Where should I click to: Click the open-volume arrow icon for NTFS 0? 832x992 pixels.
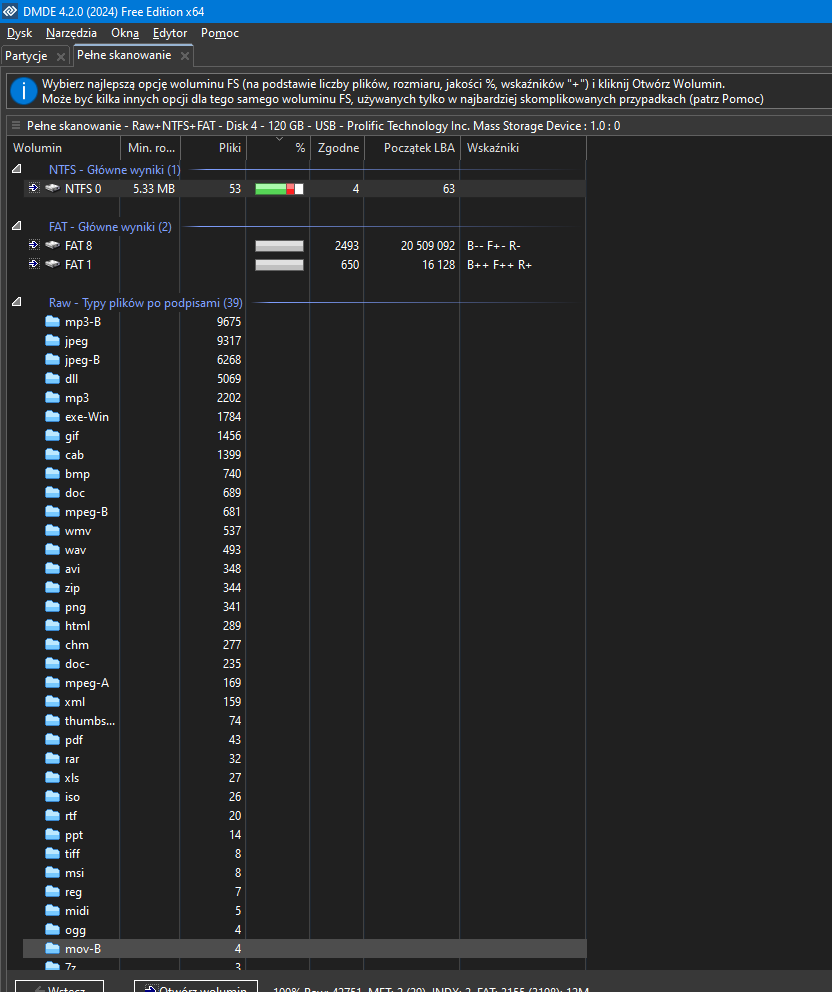pos(34,188)
